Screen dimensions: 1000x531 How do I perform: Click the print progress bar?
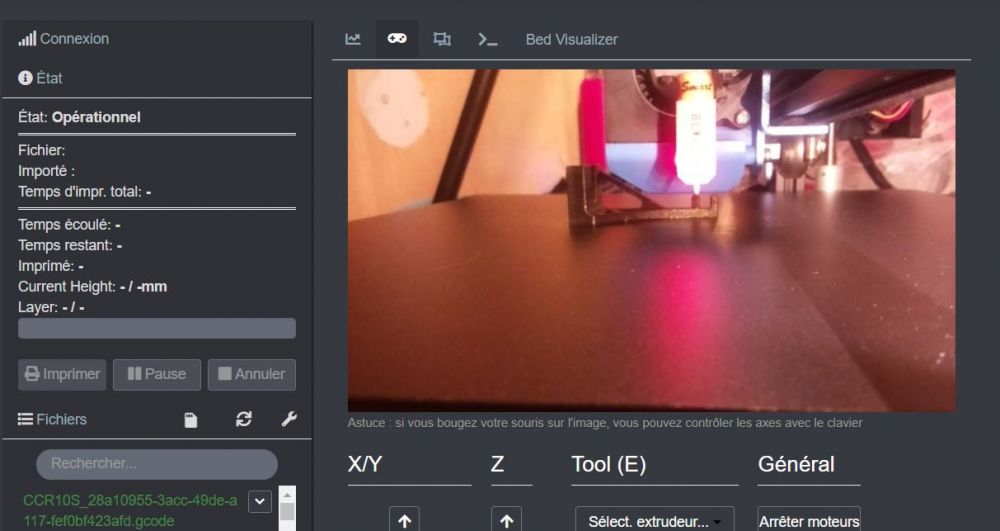click(157, 328)
